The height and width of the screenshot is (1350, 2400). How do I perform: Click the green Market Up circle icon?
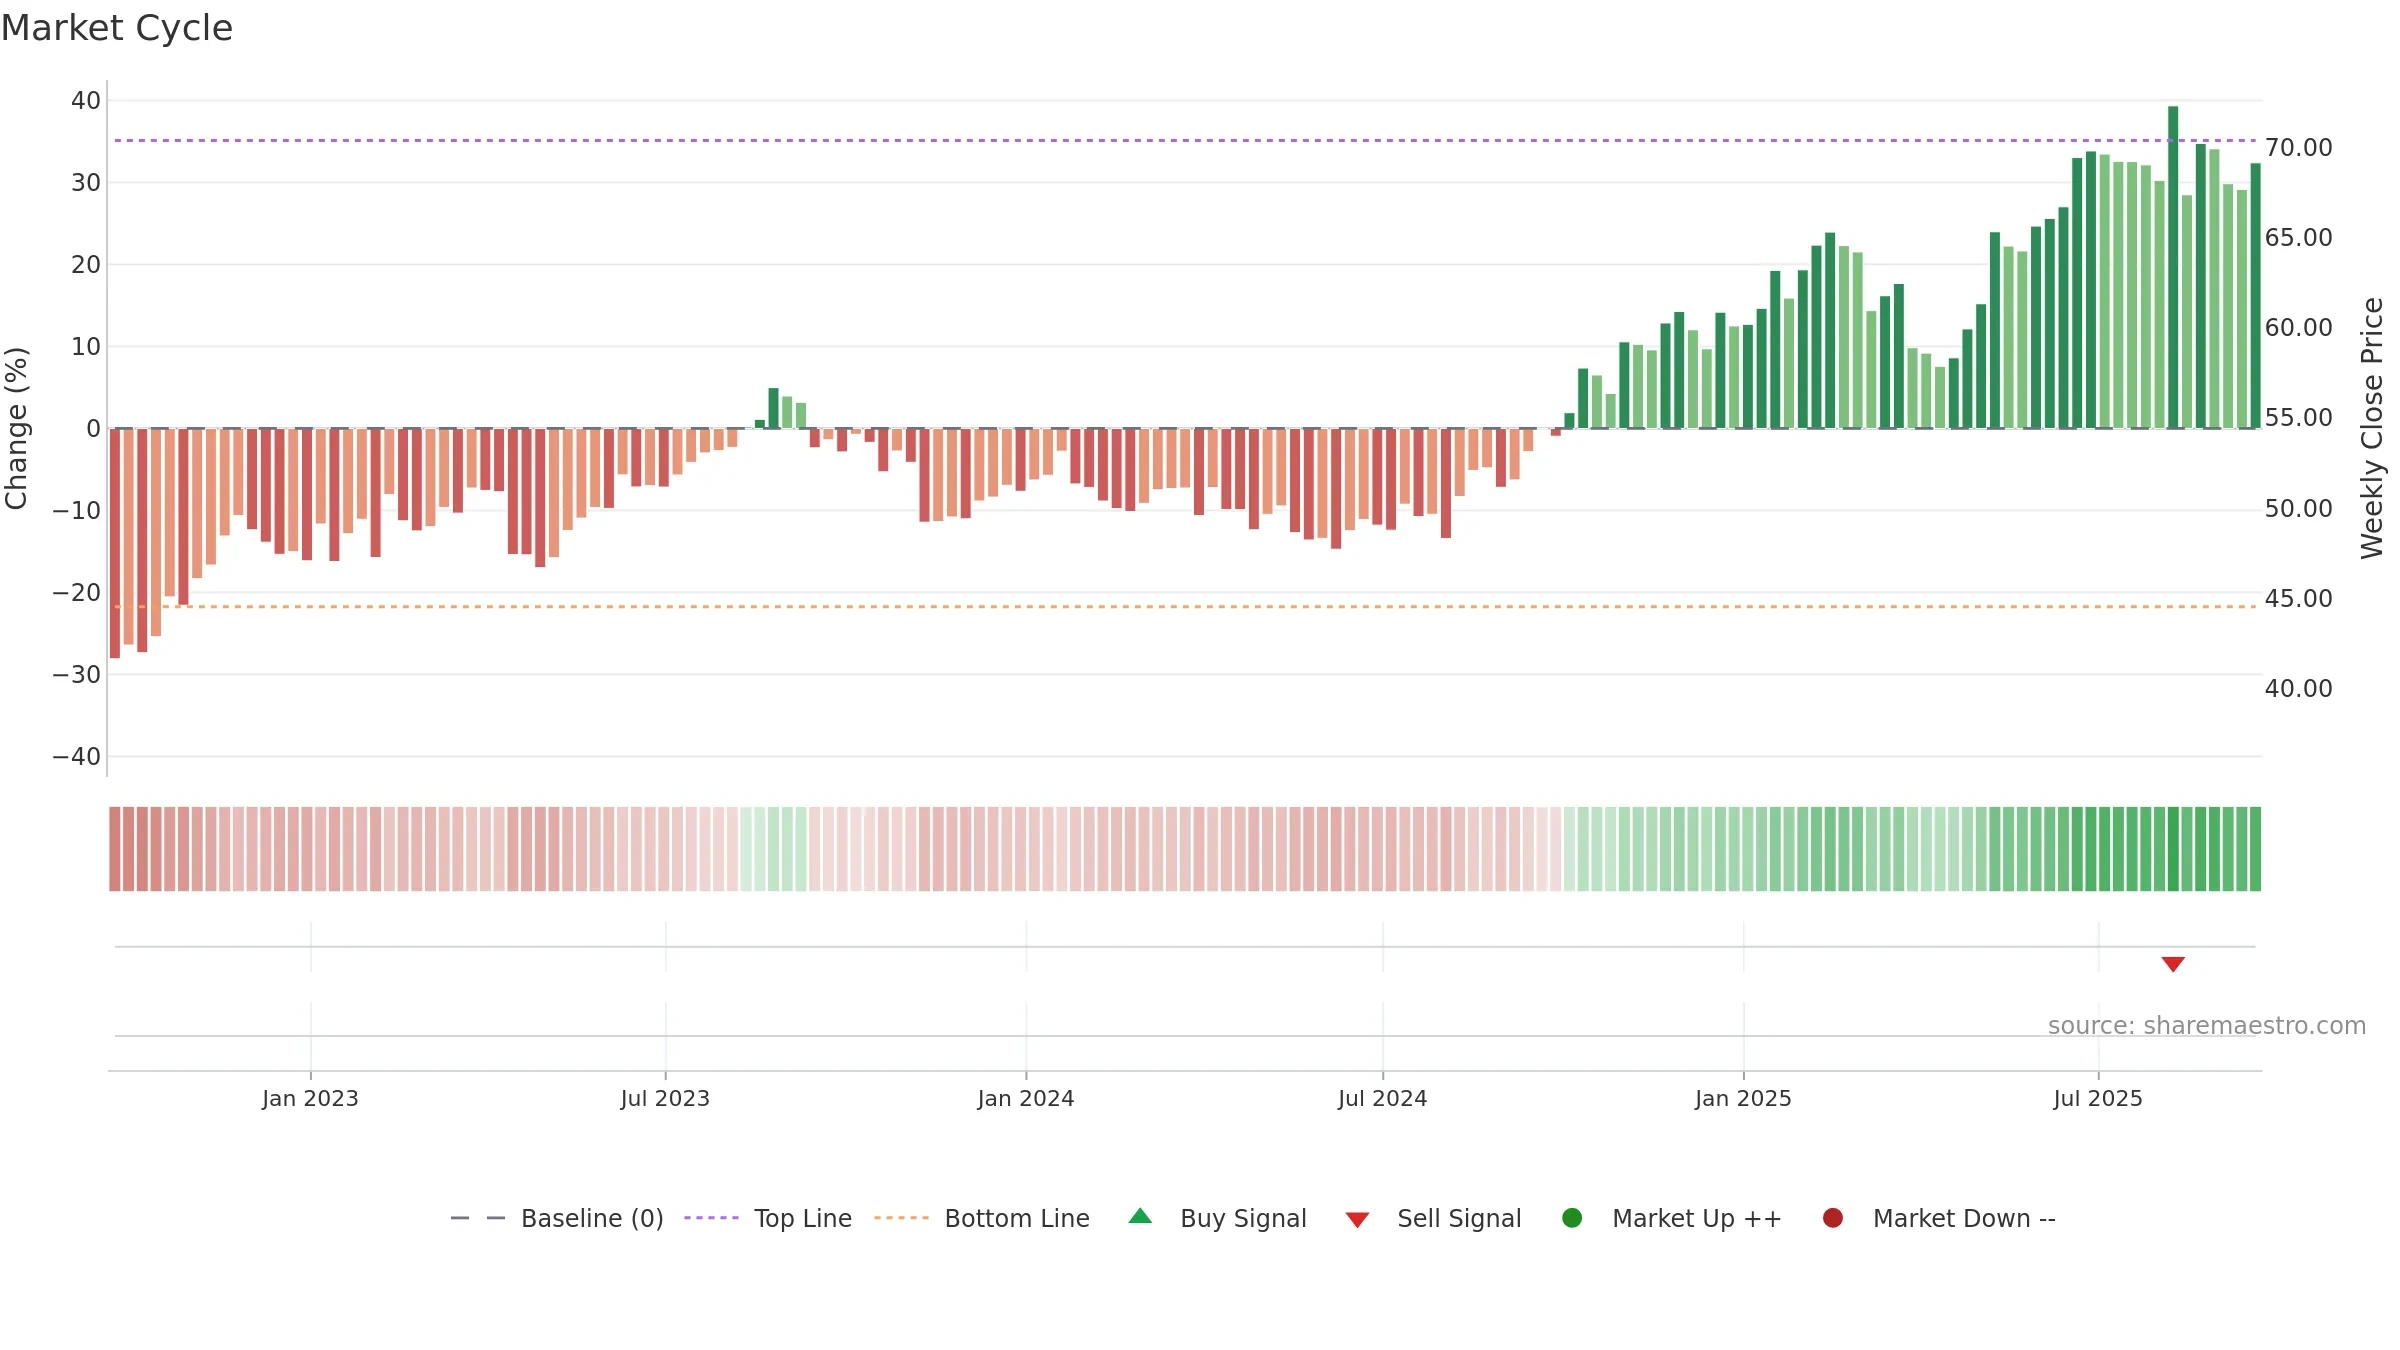coord(1572,1218)
